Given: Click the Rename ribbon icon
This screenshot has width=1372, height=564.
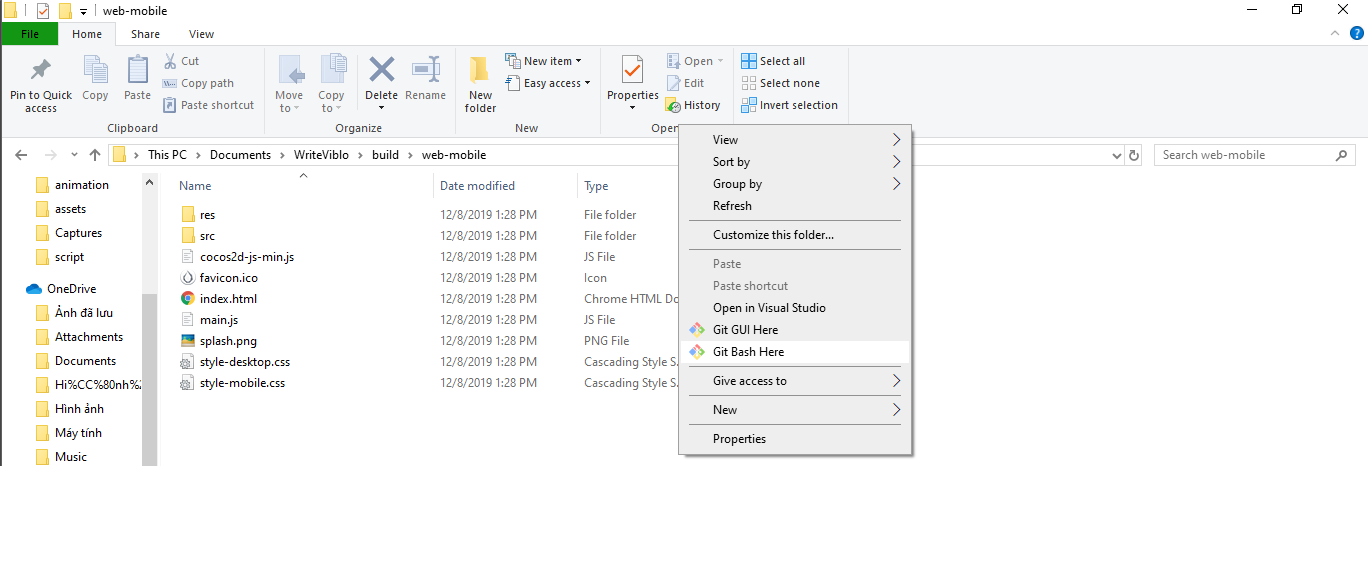Looking at the screenshot, I should pyautogui.click(x=426, y=70).
